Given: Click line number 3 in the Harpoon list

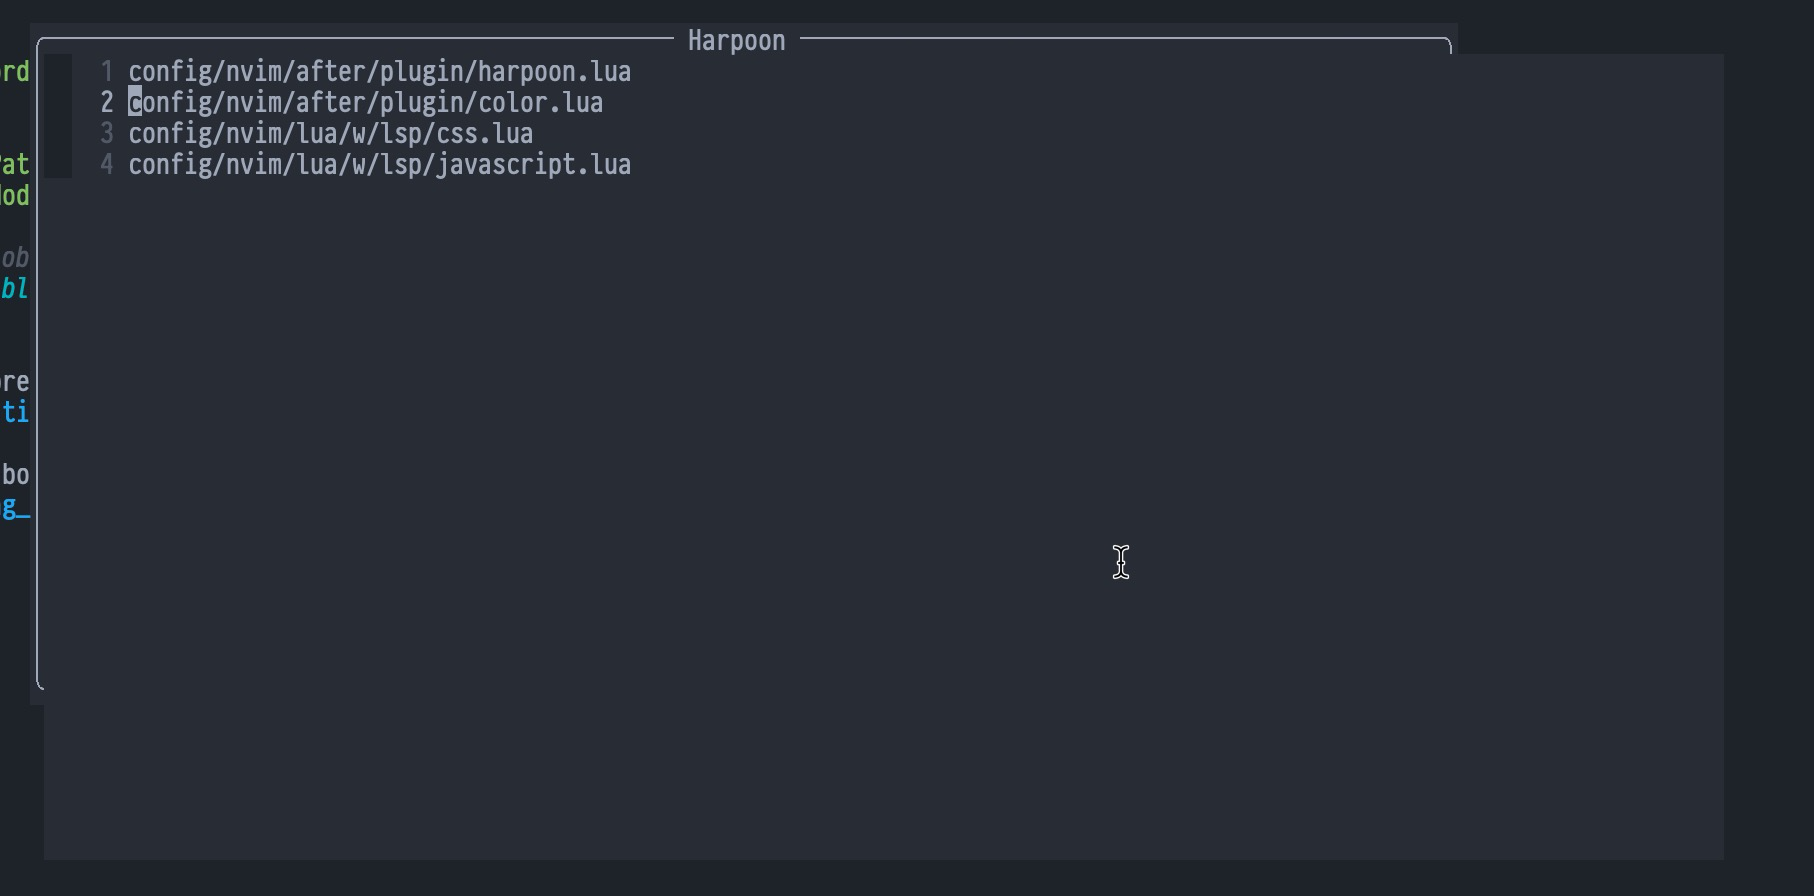Looking at the screenshot, I should pos(105,133).
